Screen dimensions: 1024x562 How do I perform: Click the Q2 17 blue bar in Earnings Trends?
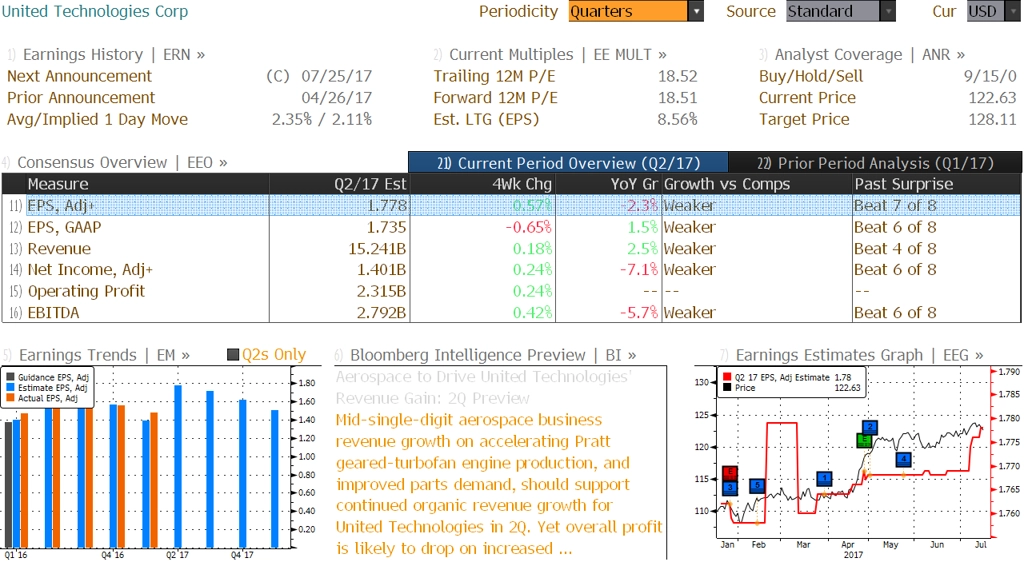tap(178, 466)
